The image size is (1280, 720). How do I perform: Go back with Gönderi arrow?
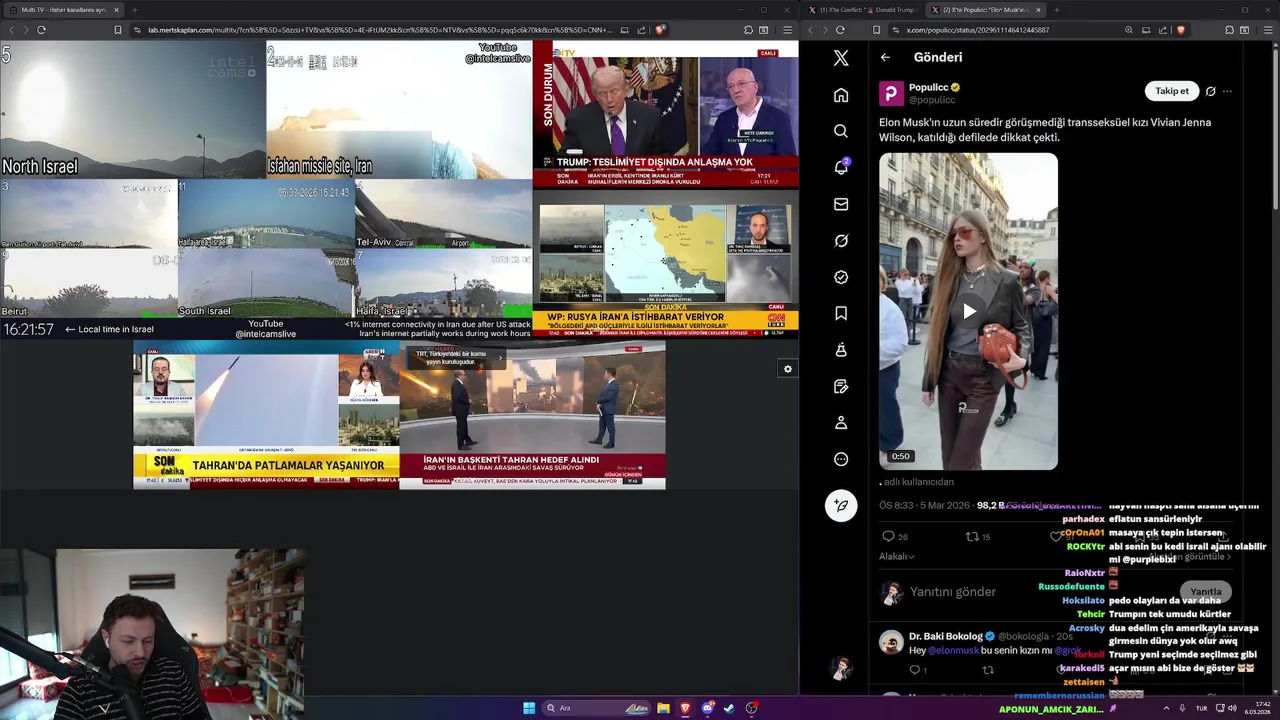(885, 57)
